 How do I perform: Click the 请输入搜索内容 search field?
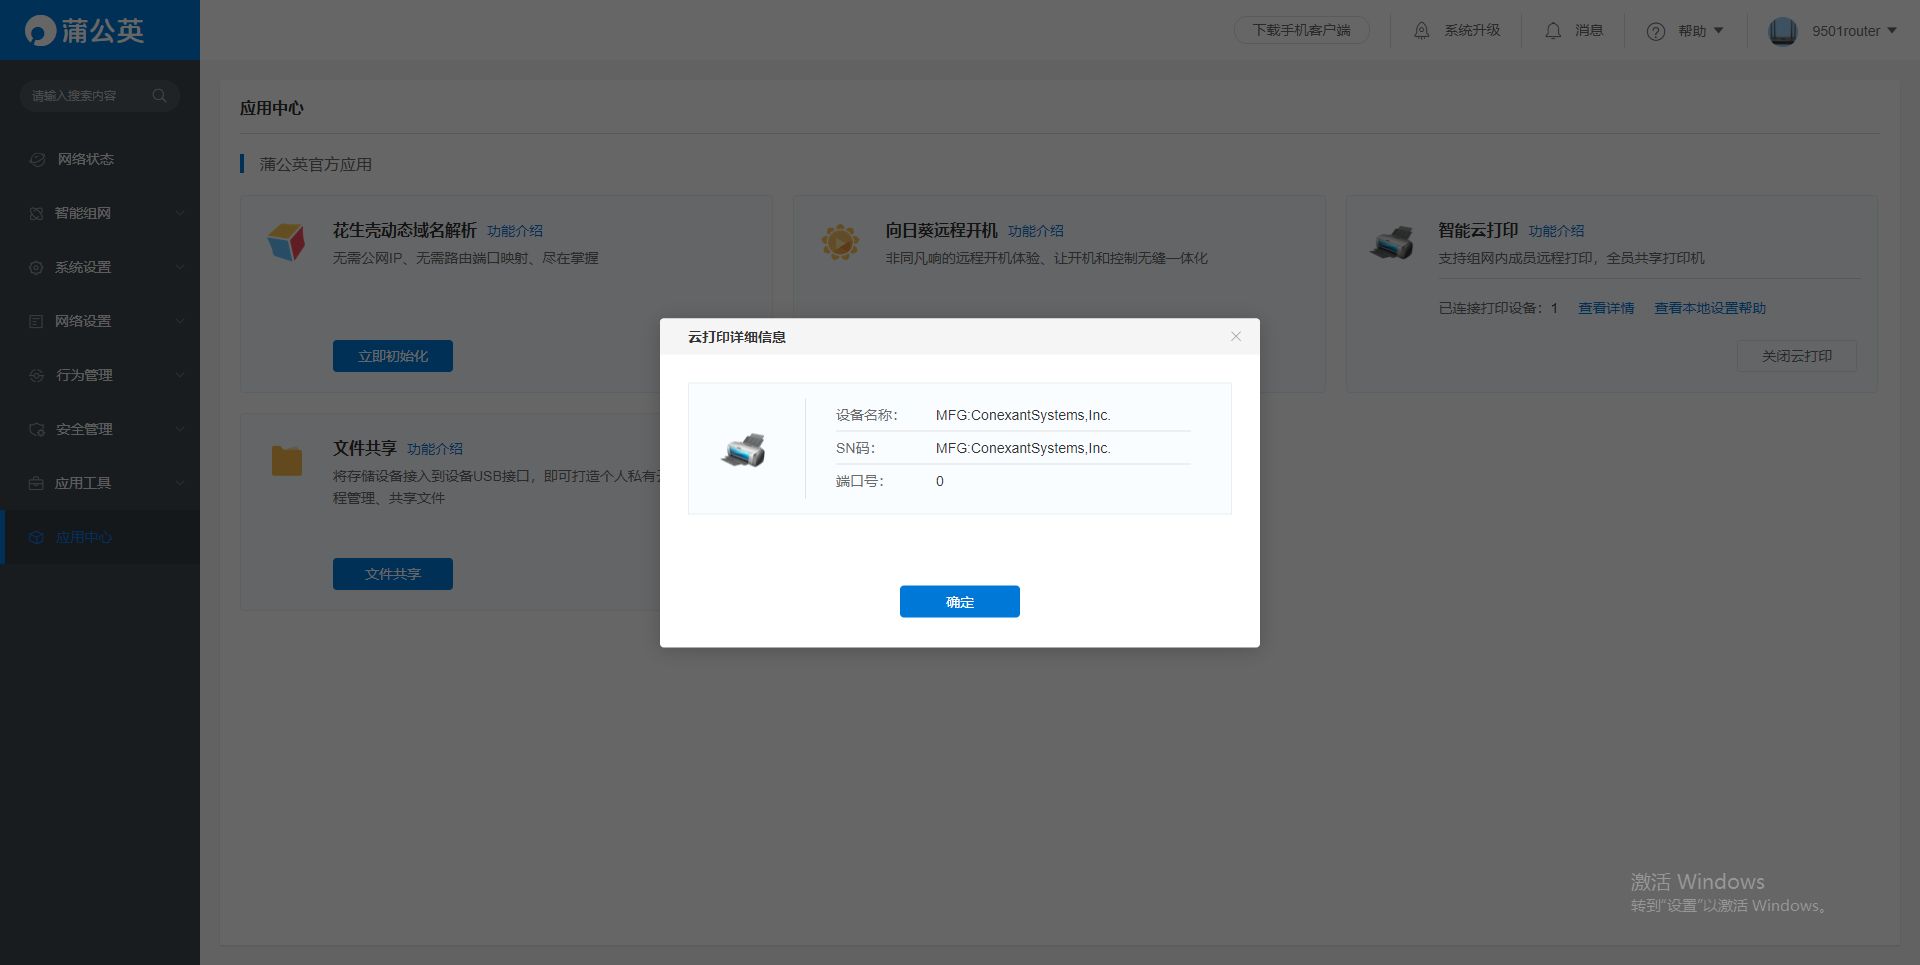coord(85,96)
